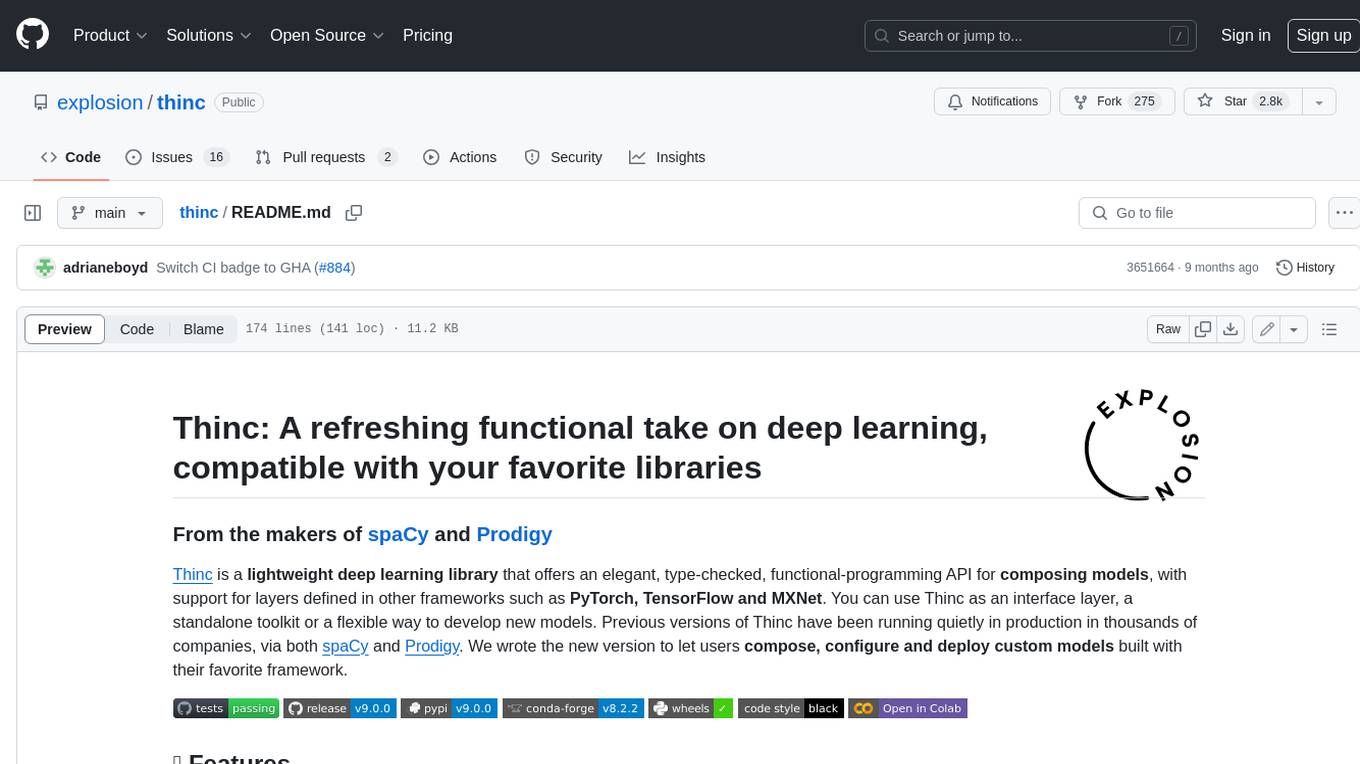
Task: Open the README outline list icon
Action: 1329,329
